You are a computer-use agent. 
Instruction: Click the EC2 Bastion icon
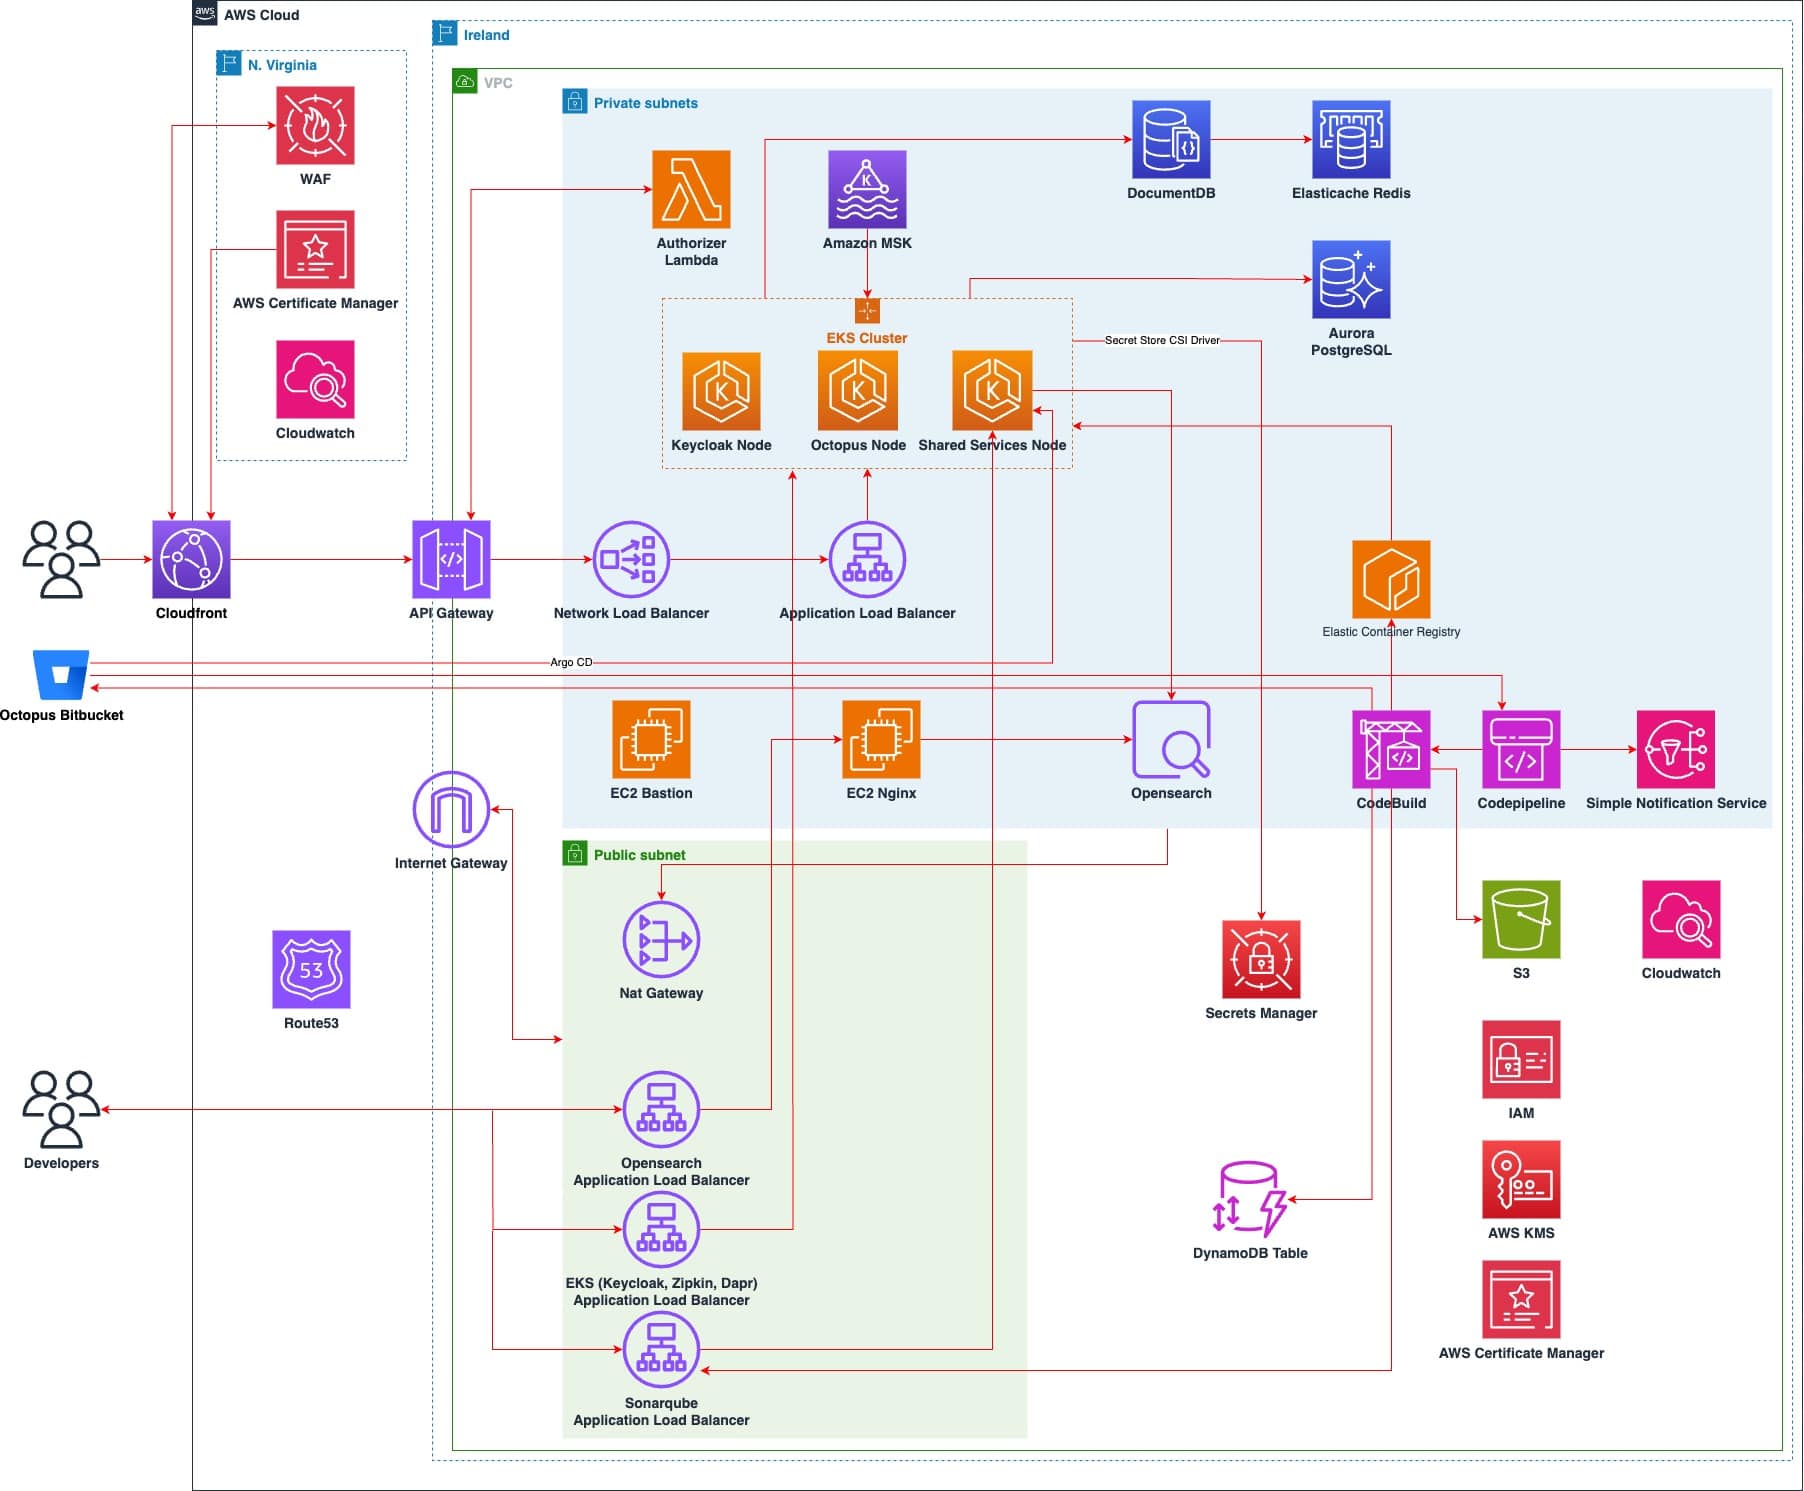tap(651, 739)
